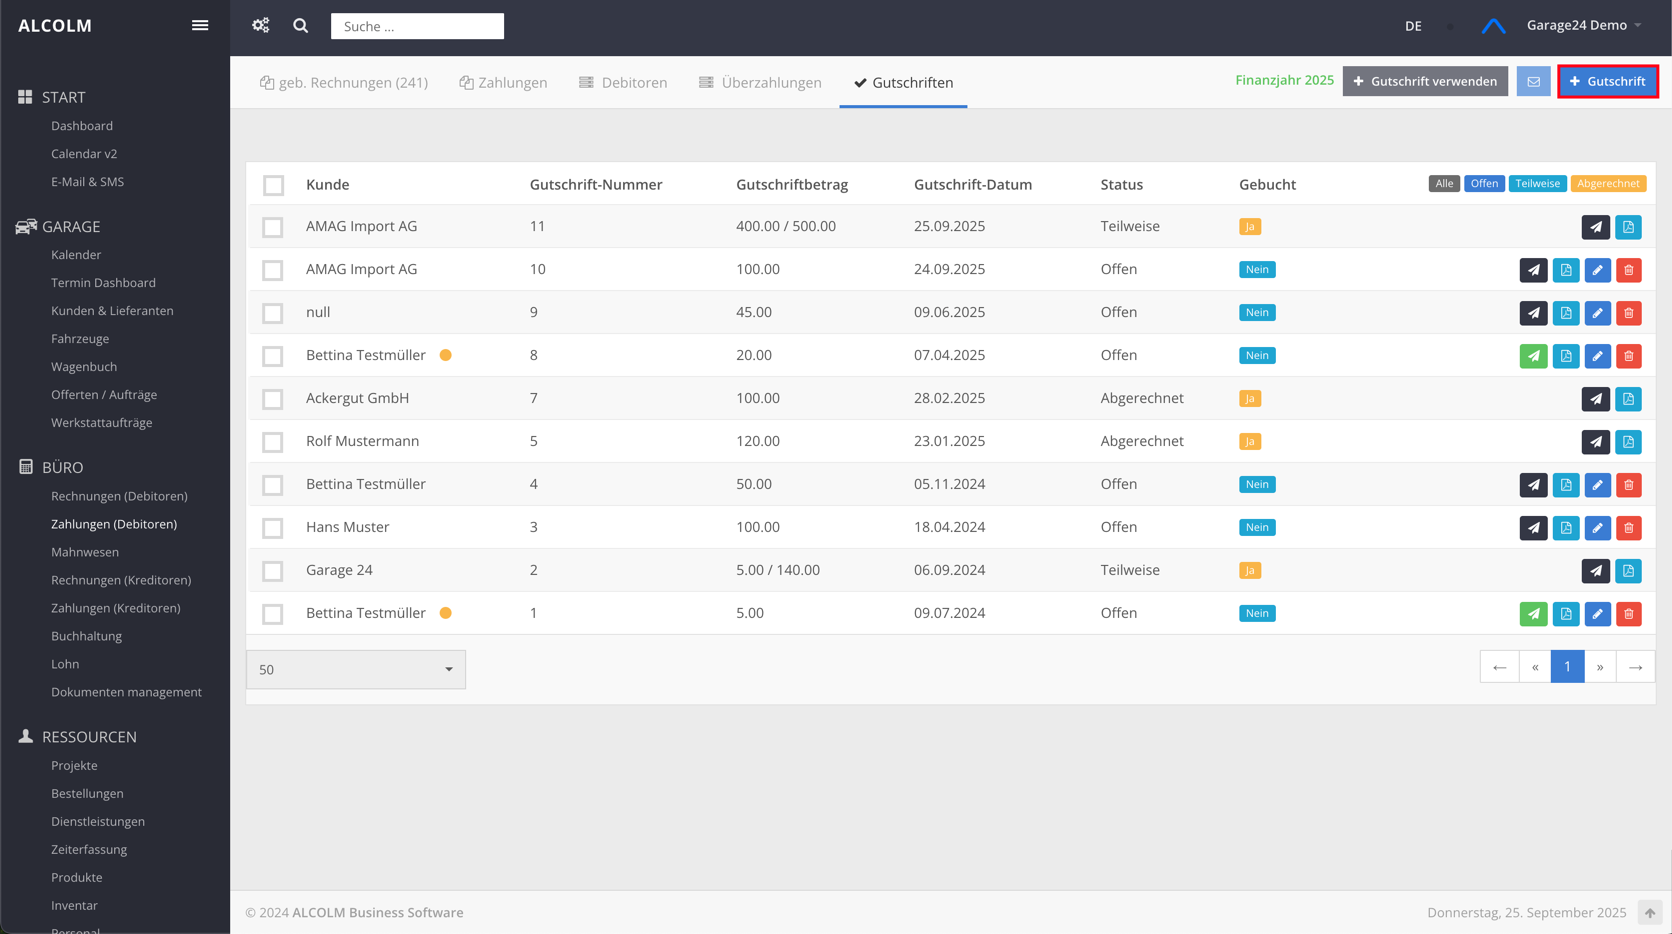
Task: Click the hamburger menu icon beside ALCOLM
Action: click(x=200, y=26)
